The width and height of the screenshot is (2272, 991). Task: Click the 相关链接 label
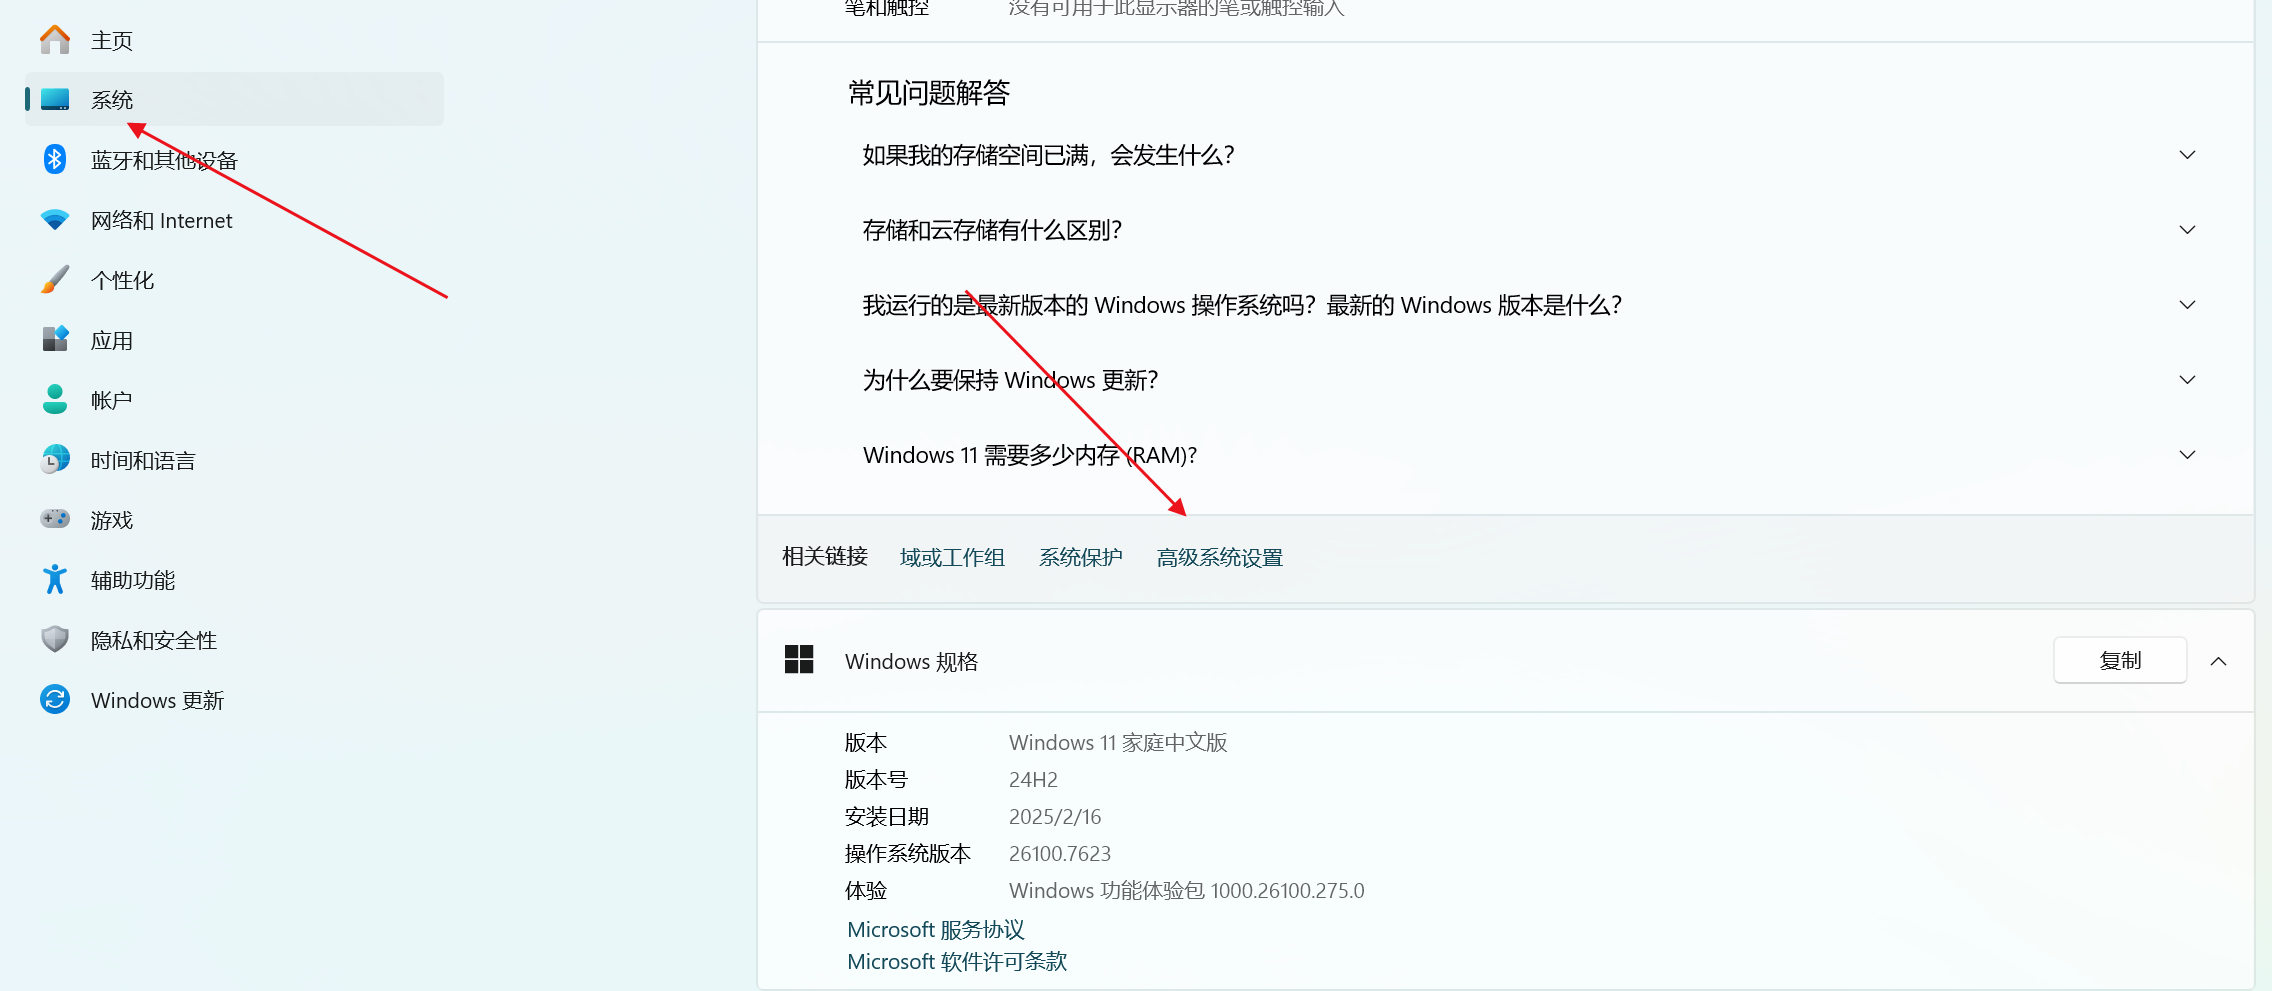(825, 556)
